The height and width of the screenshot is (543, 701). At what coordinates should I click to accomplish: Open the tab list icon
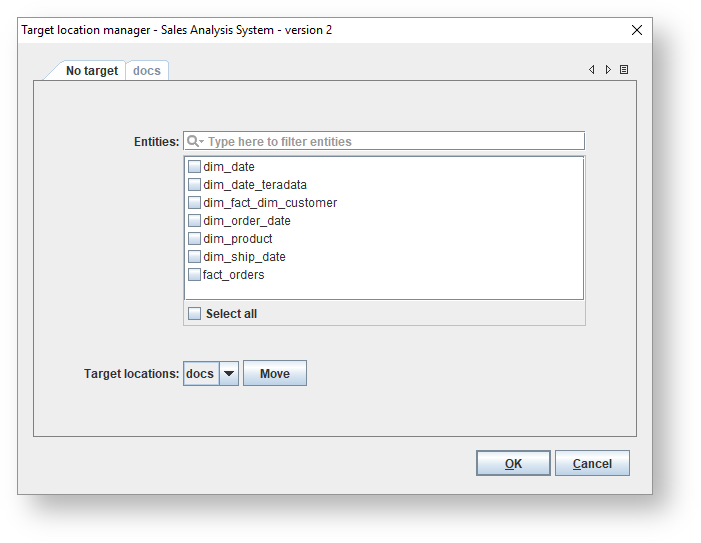point(624,70)
